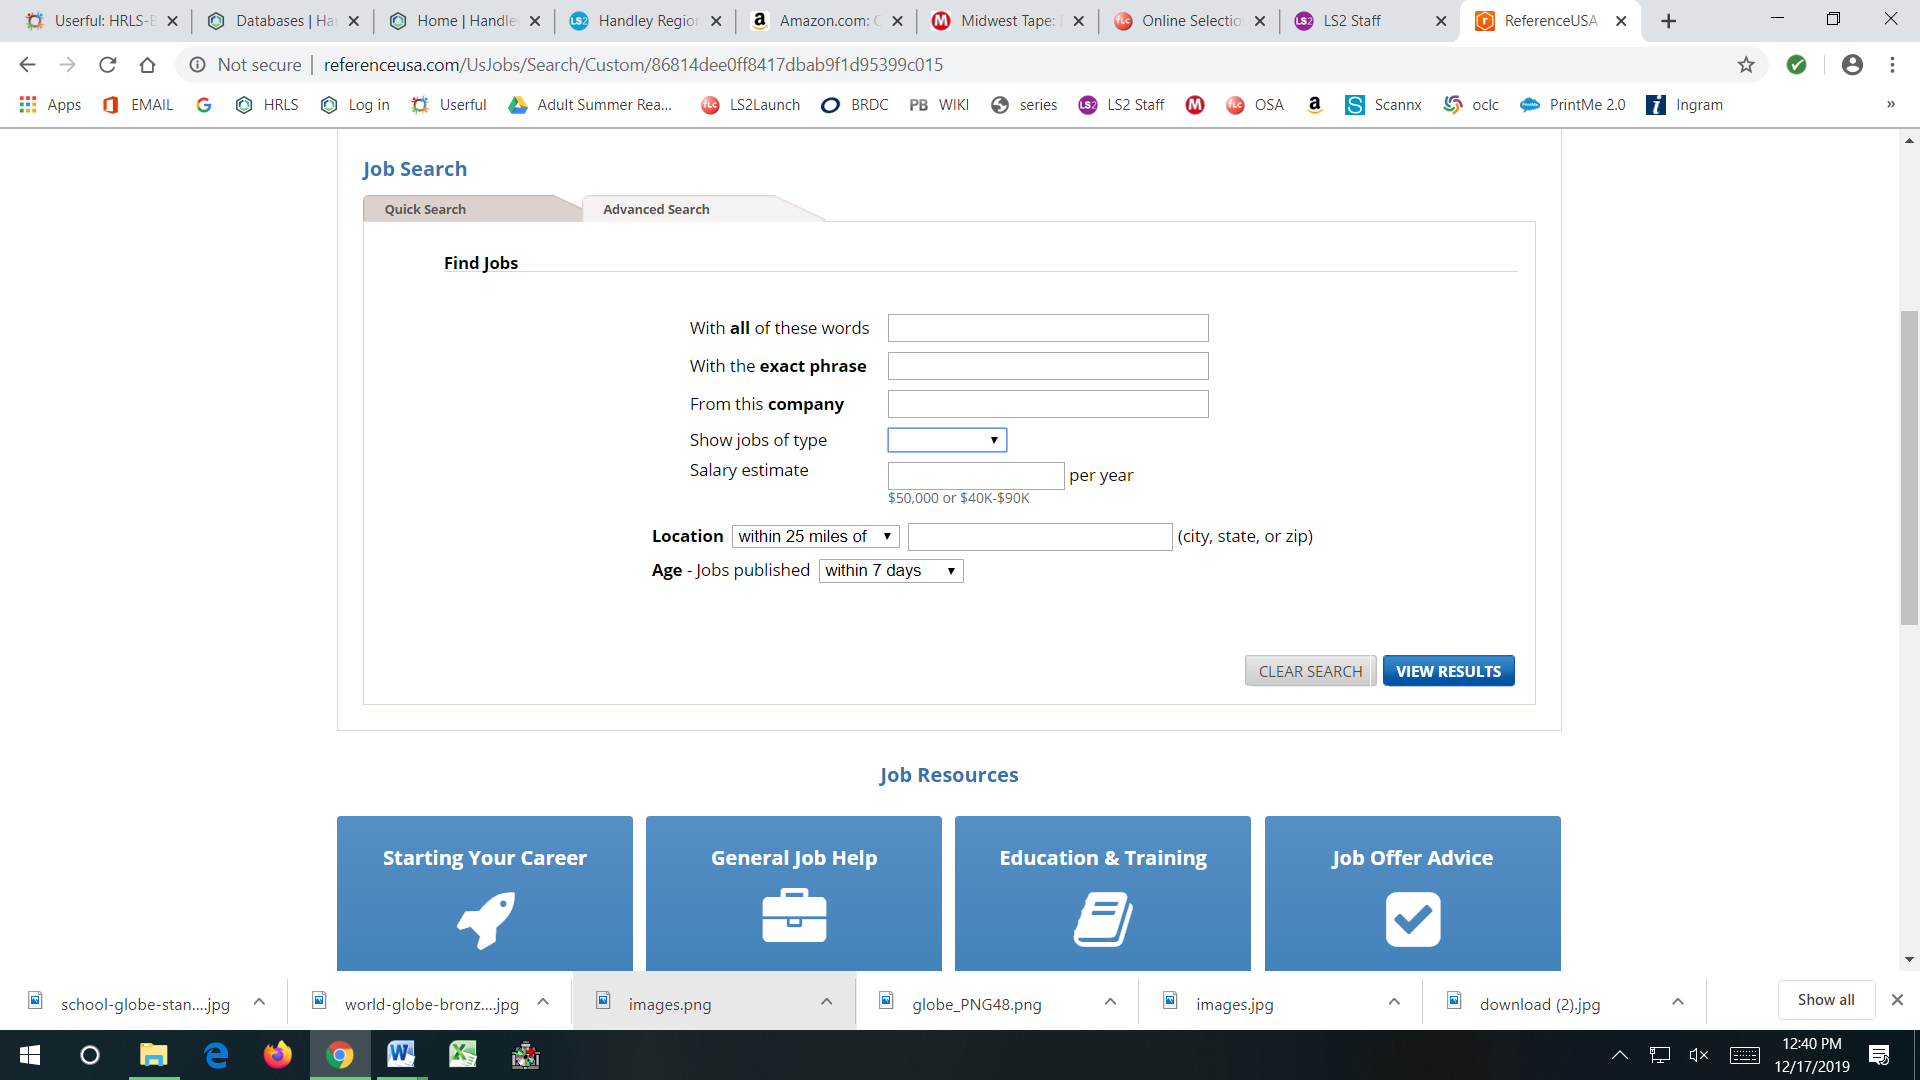Open the Education & Training book icon
This screenshot has width=1920, height=1080.
pyautogui.click(x=1102, y=918)
